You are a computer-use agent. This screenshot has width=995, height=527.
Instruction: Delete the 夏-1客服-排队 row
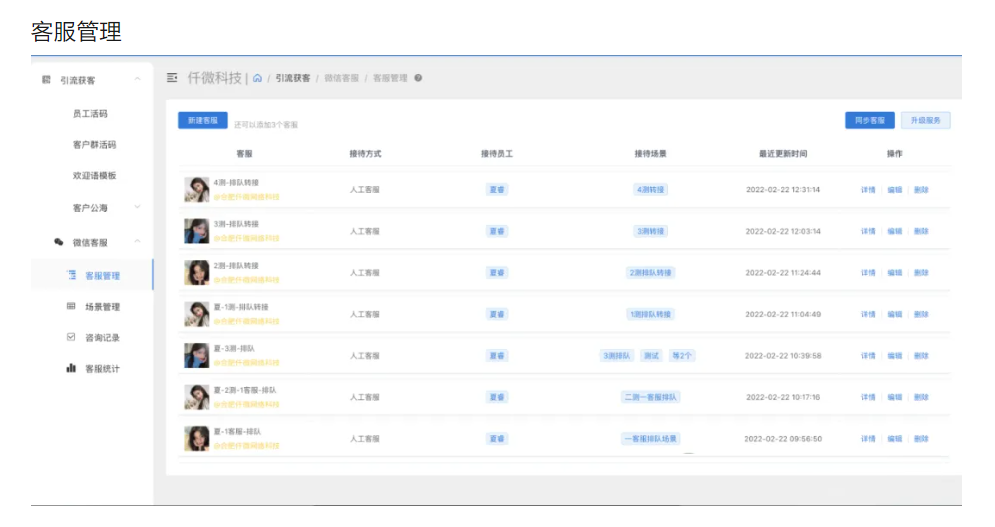coord(920,439)
